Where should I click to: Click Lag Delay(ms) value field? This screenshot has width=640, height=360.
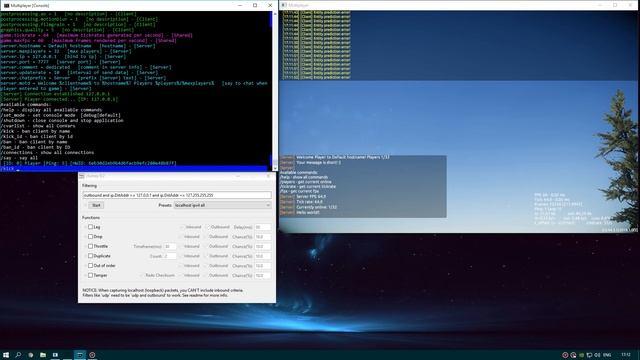[262, 227]
